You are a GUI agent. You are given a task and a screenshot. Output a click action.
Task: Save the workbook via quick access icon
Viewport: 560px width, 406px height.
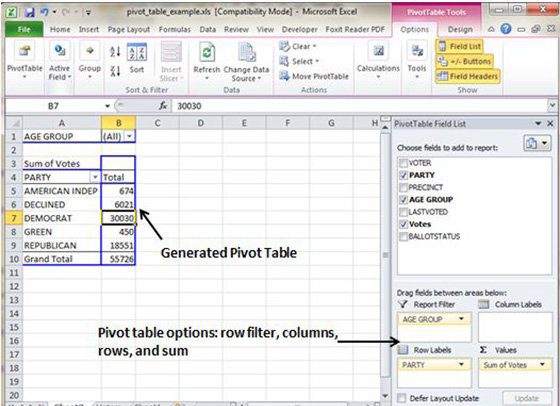[29, 12]
